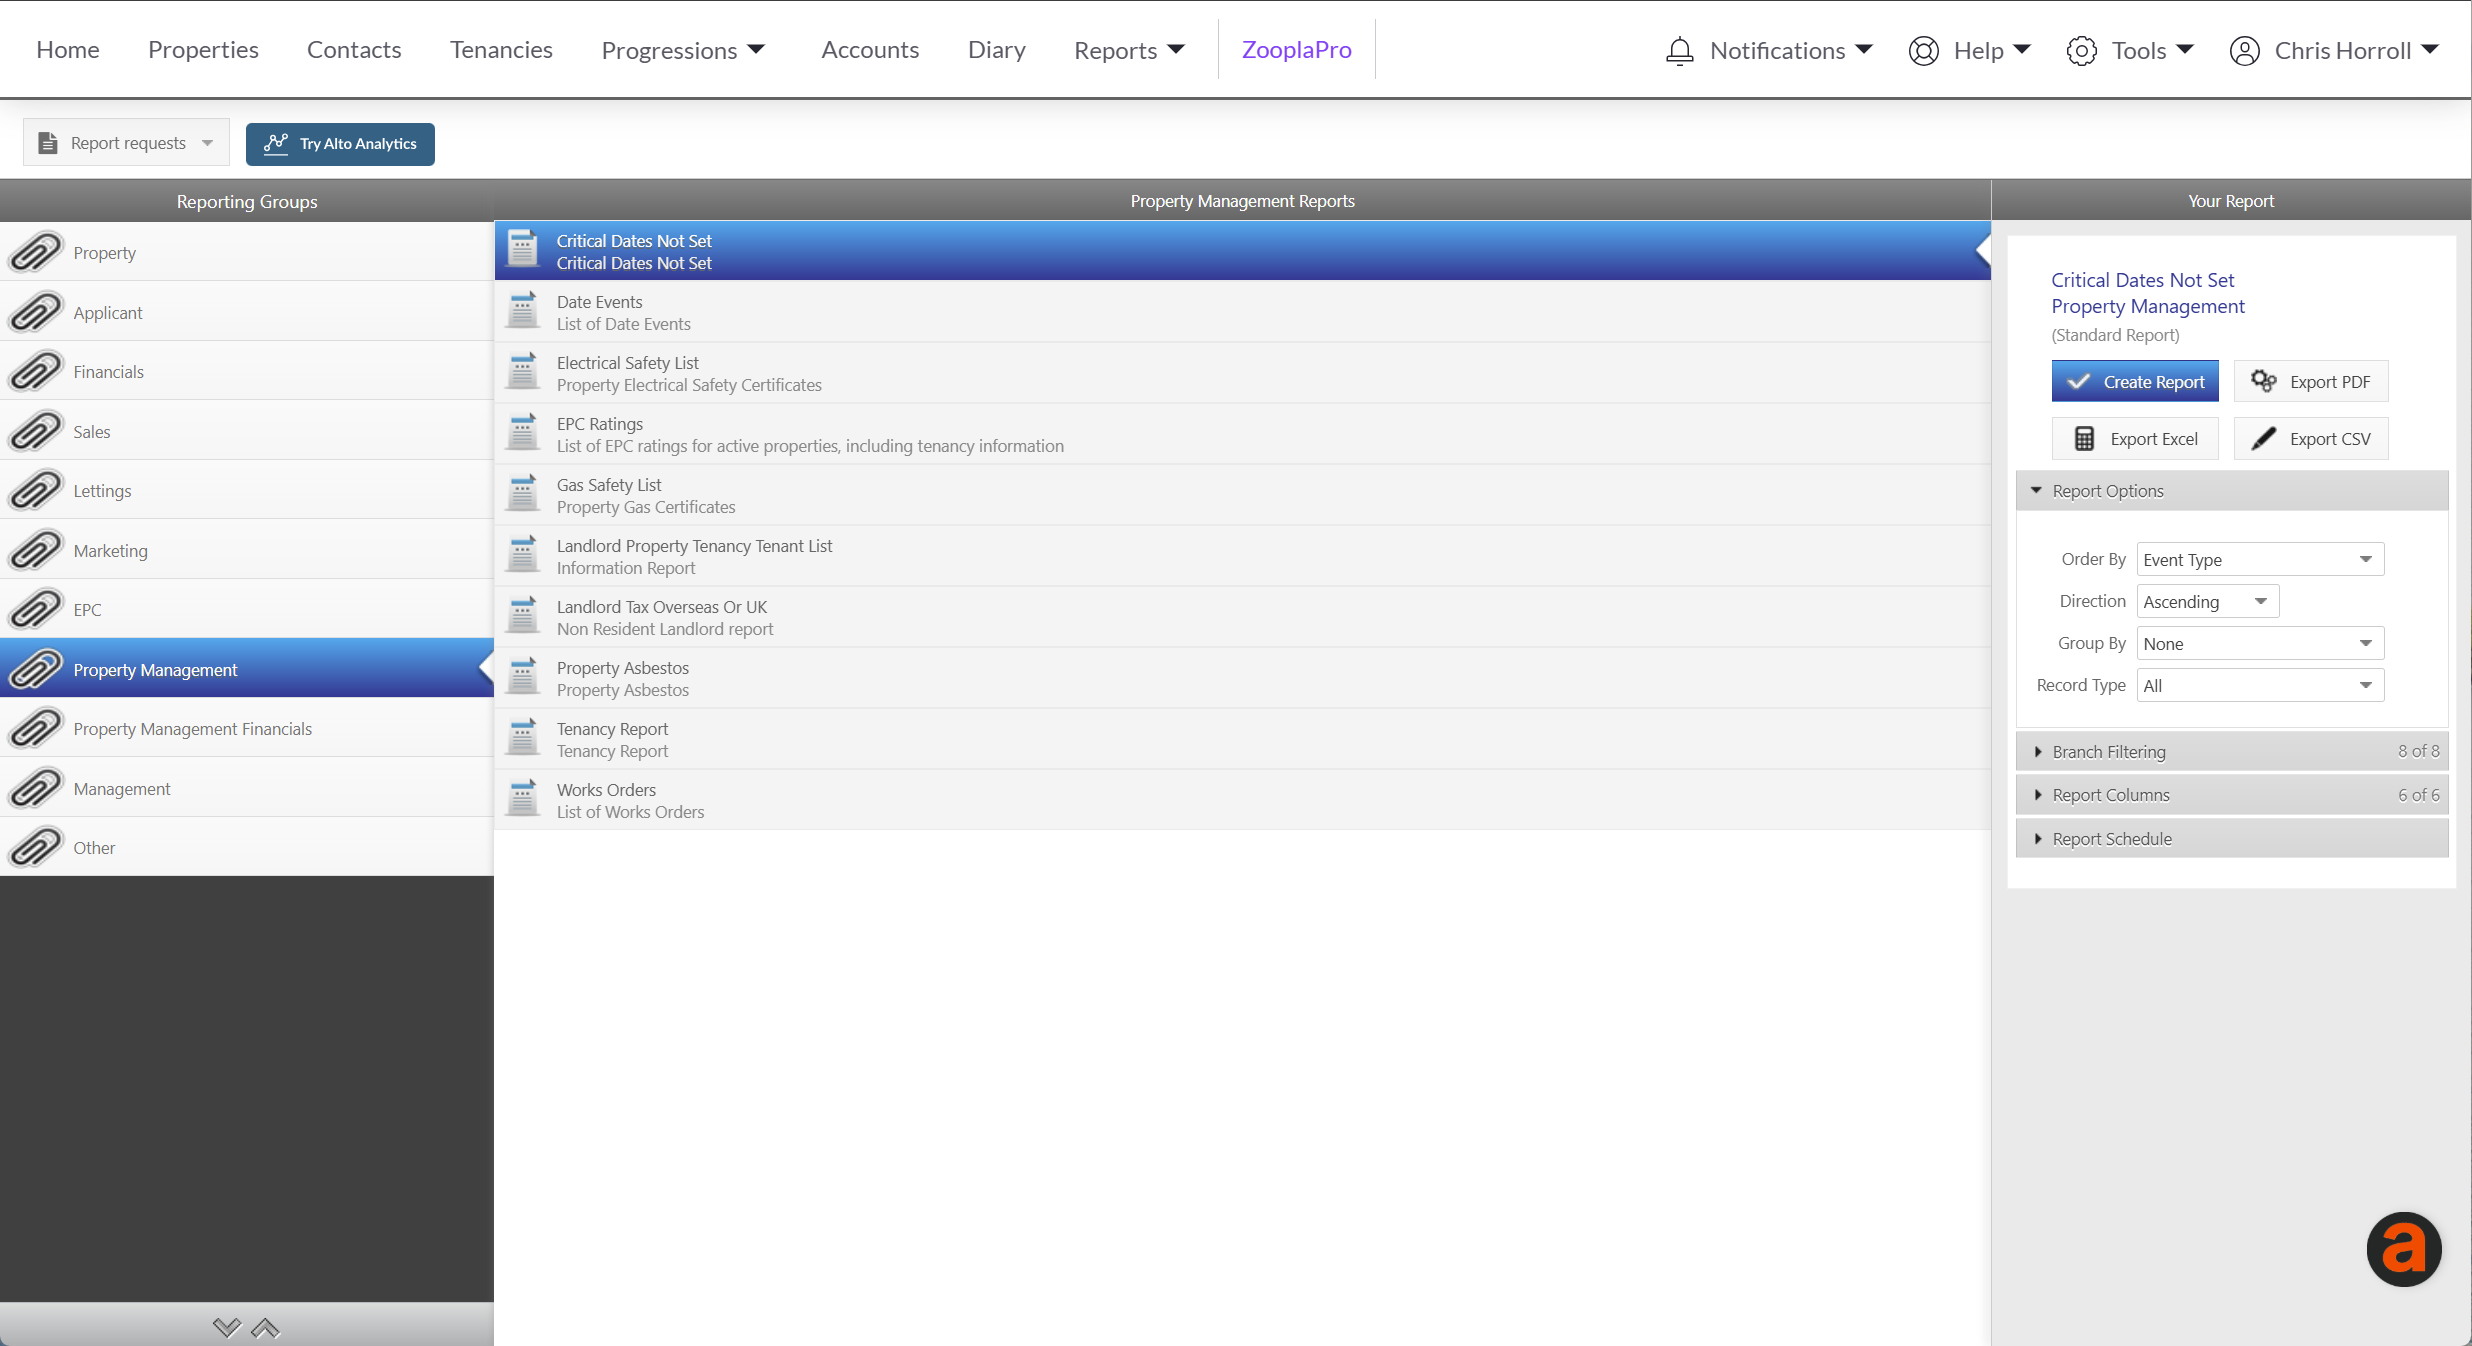Click the Works Orders report icon
The image size is (2472, 1346).
click(522, 799)
